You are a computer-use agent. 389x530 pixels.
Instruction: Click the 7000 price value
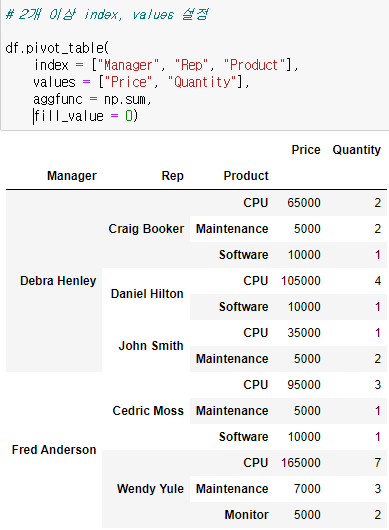pyautogui.click(x=307, y=489)
